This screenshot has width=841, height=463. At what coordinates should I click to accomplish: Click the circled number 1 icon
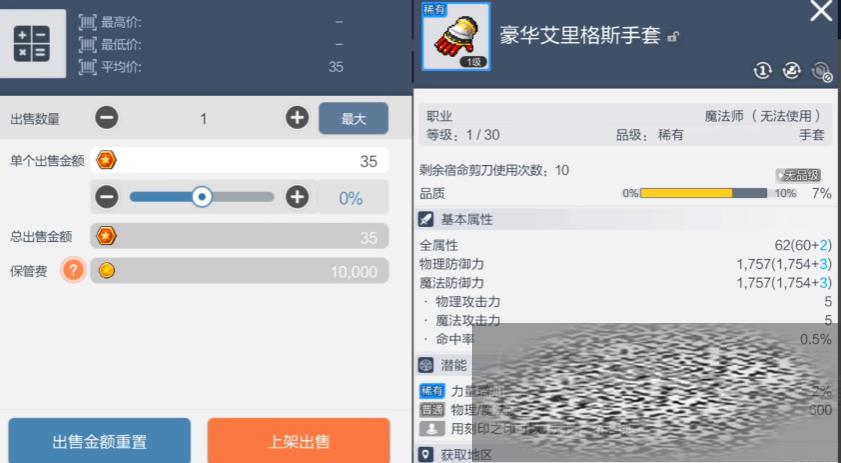click(763, 70)
